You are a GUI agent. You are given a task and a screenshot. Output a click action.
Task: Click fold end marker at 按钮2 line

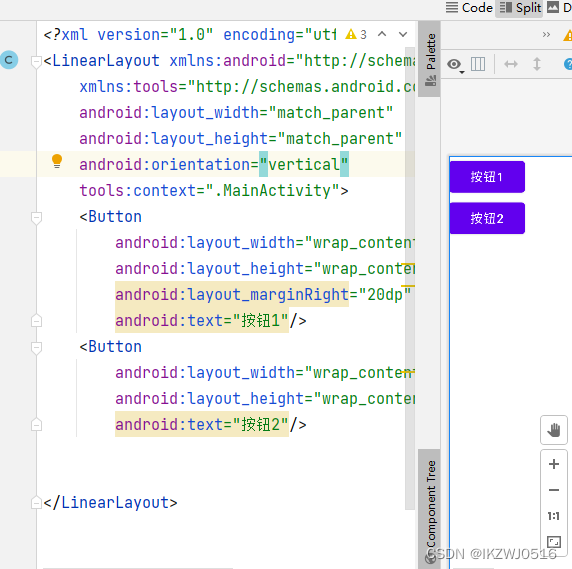pyautogui.click(x=36, y=425)
